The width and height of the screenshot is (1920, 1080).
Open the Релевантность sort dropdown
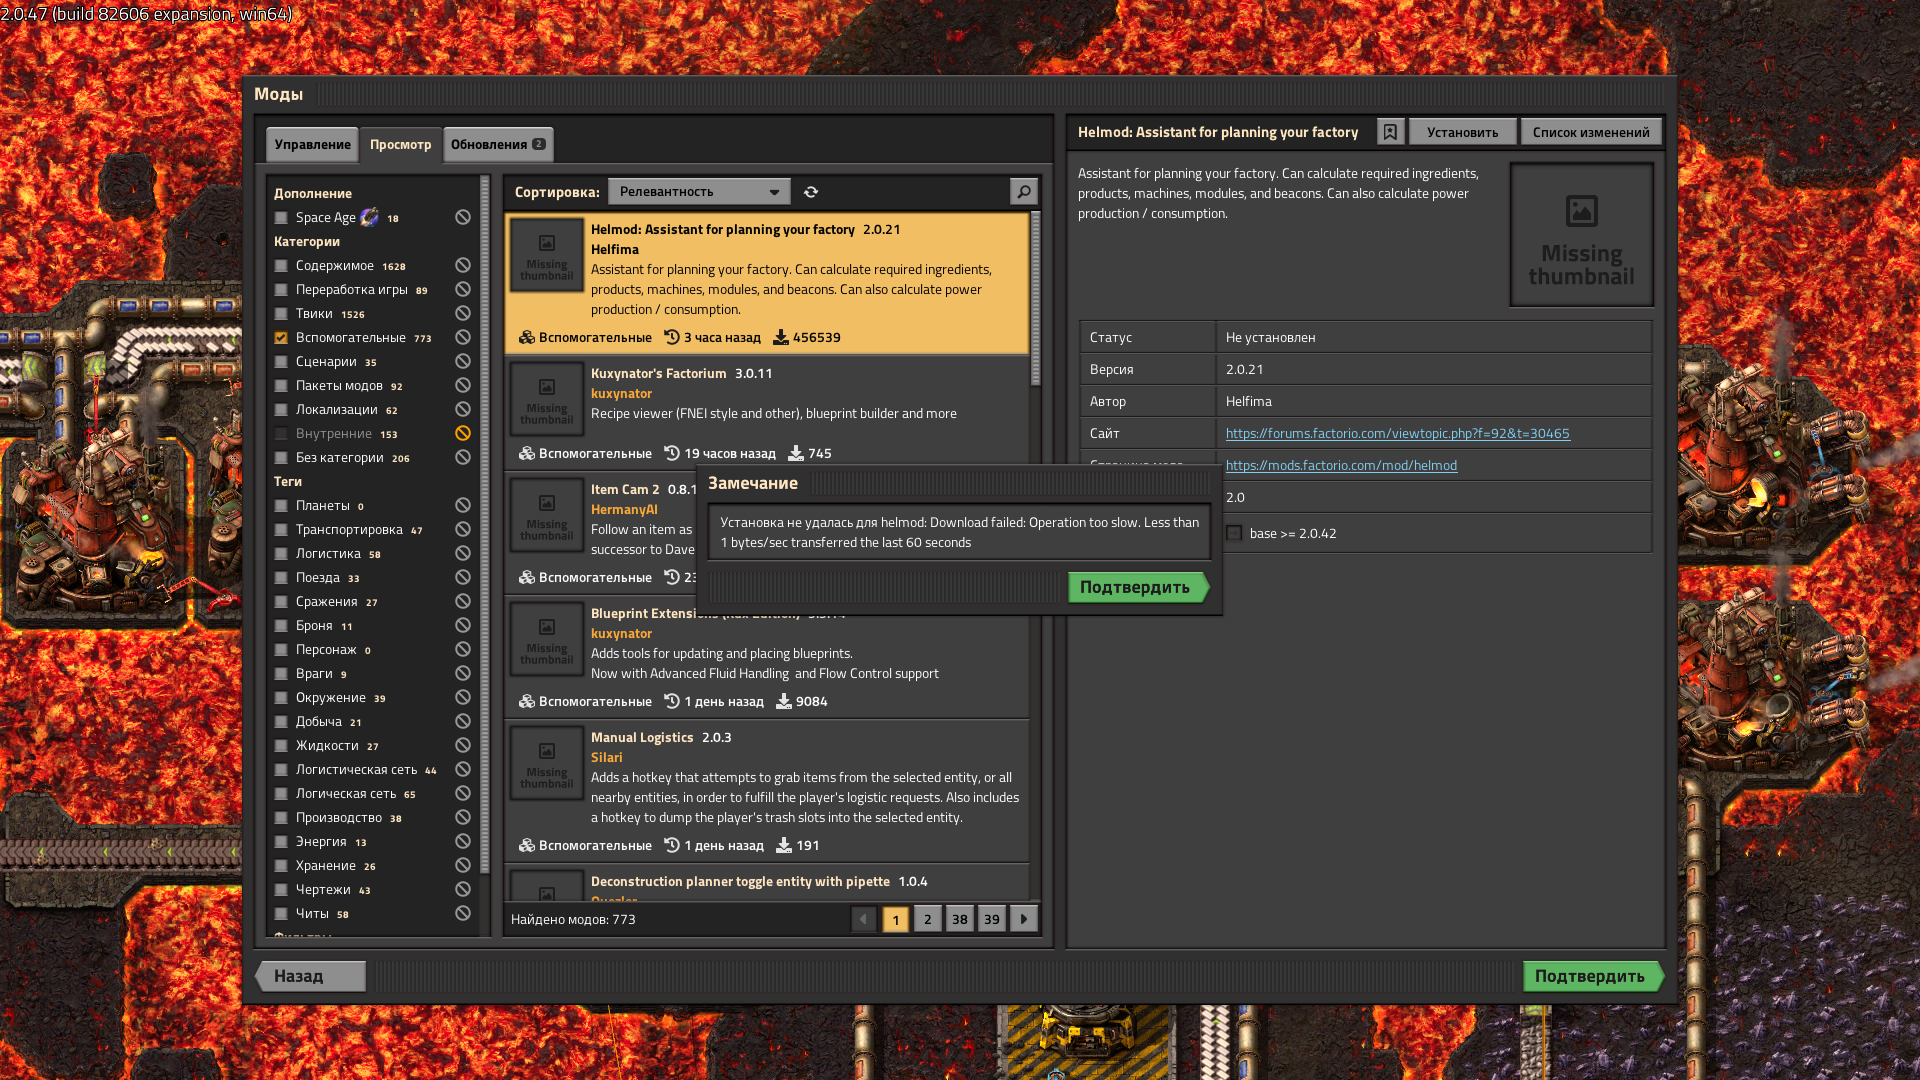coord(699,191)
